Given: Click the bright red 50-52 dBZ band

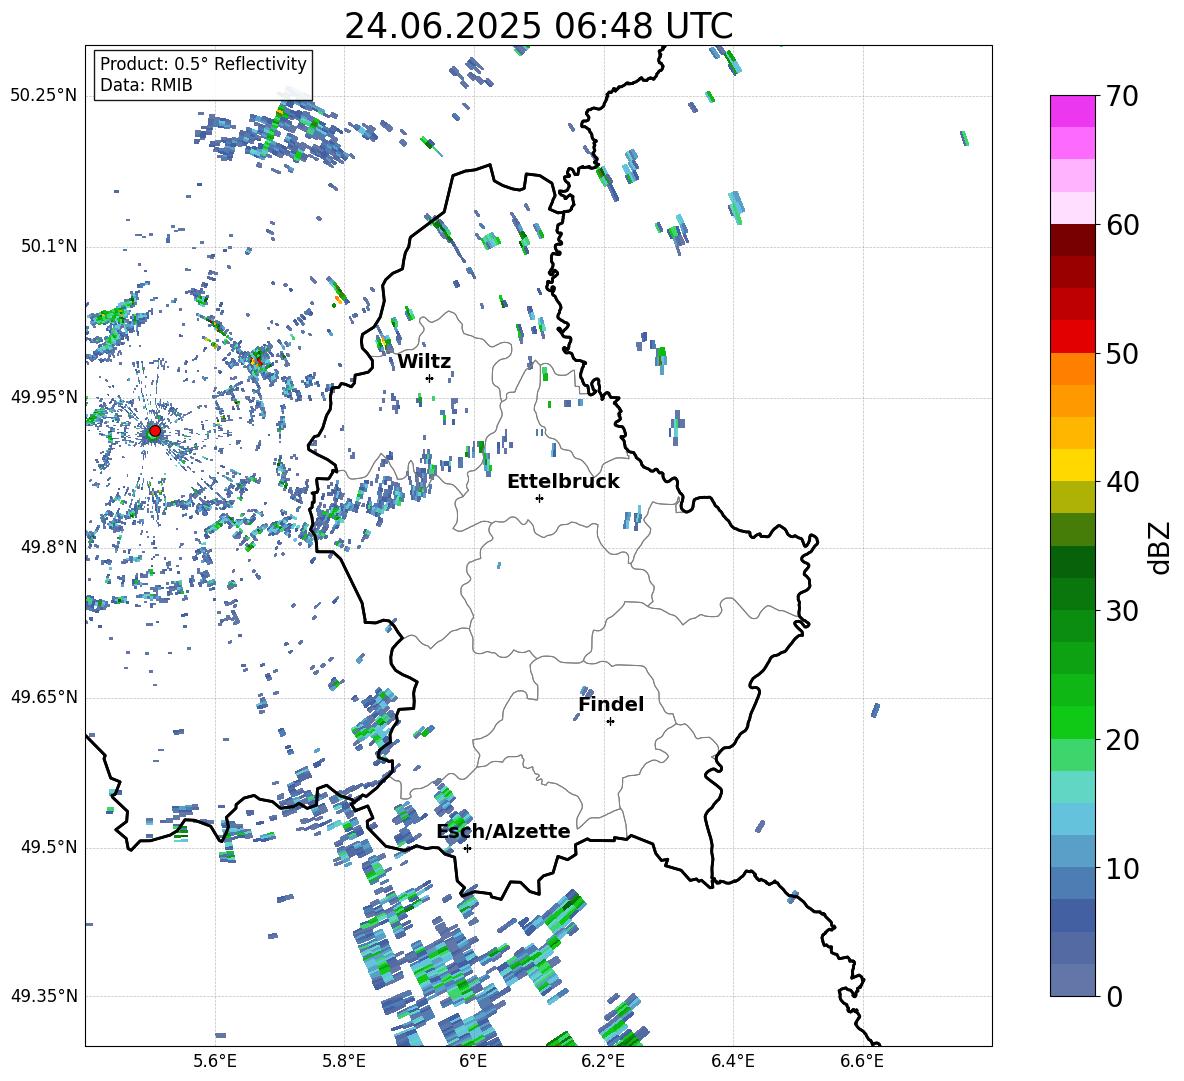Looking at the screenshot, I should click(x=1073, y=337).
